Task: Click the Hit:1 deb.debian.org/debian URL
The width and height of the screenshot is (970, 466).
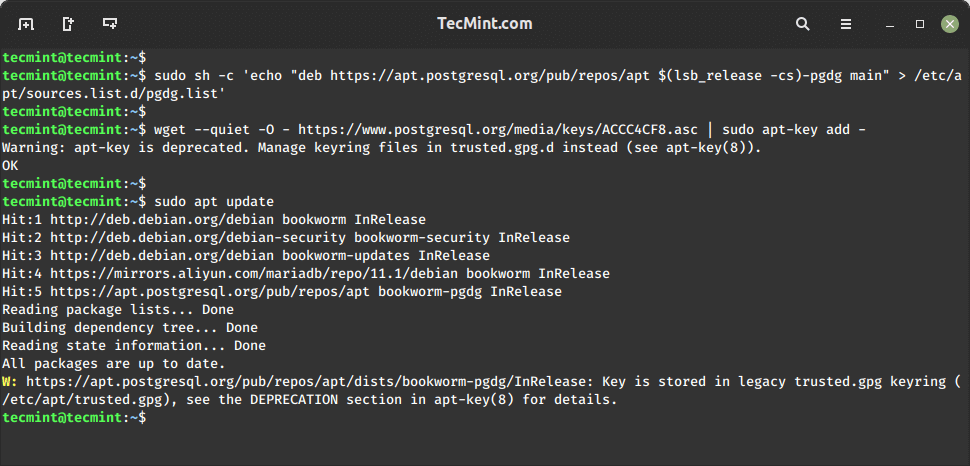Action: [162, 220]
